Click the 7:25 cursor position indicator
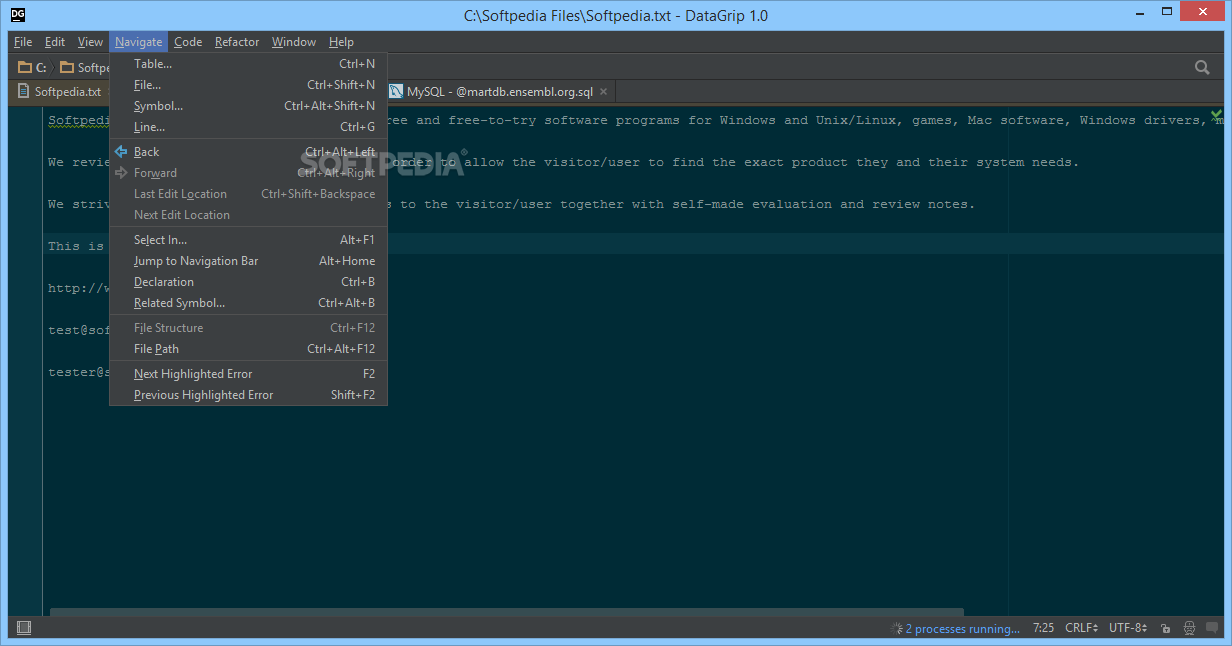1232x646 pixels. (x=1043, y=629)
